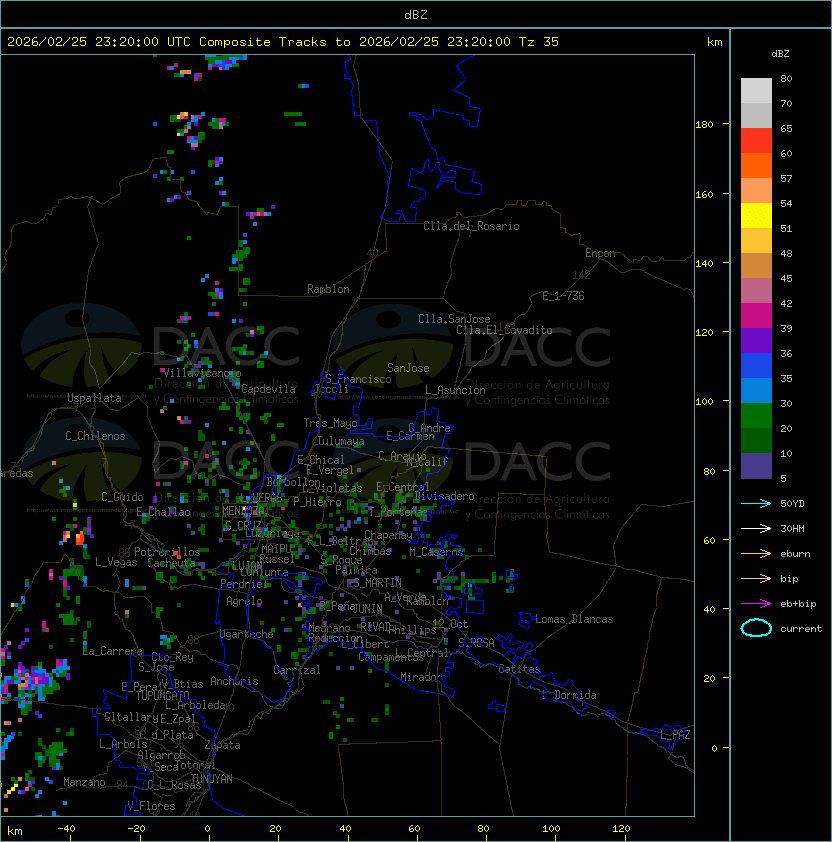
Task: Click the 120 km horizontal axis tick label
Action: [621, 829]
